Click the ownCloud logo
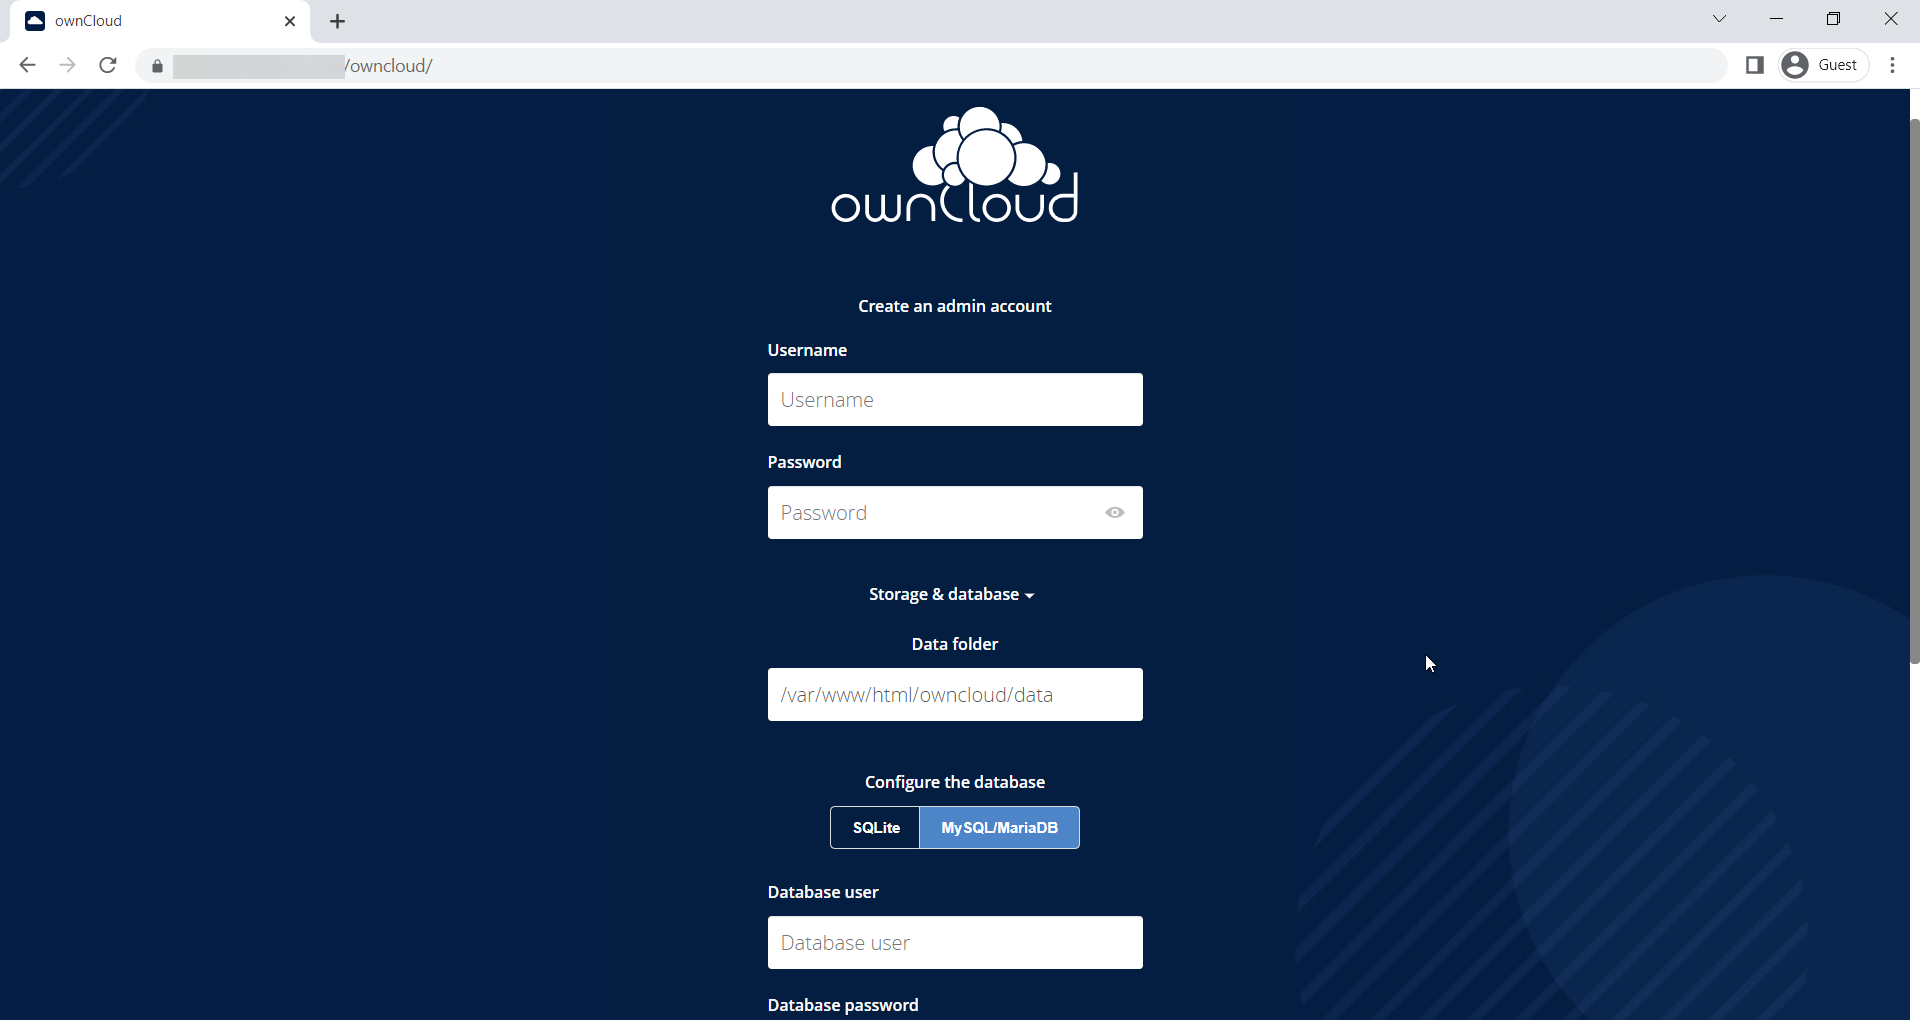Viewport: 1920px width, 1020px height. tap(955, 165)
